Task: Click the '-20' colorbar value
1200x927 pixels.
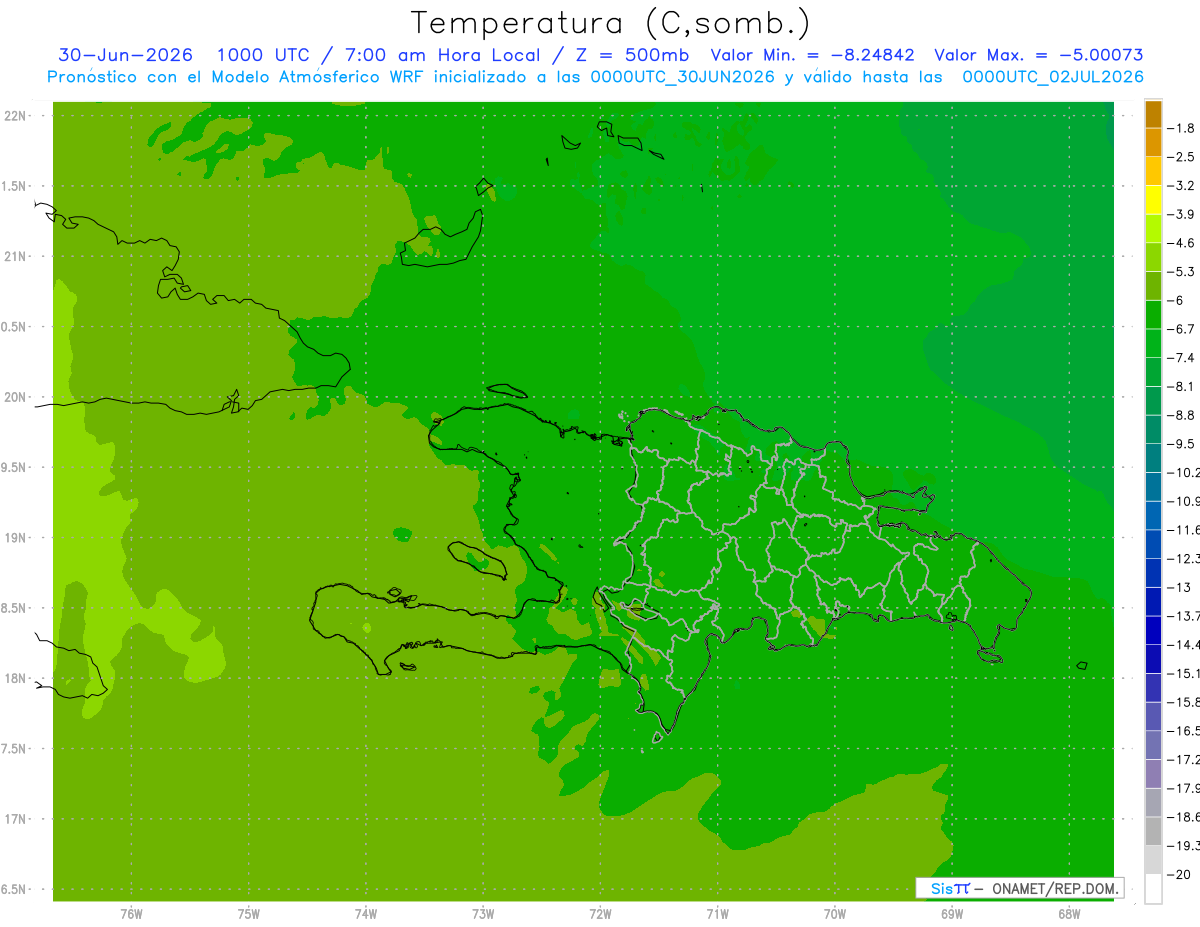Action: [x=1180, y=874]
